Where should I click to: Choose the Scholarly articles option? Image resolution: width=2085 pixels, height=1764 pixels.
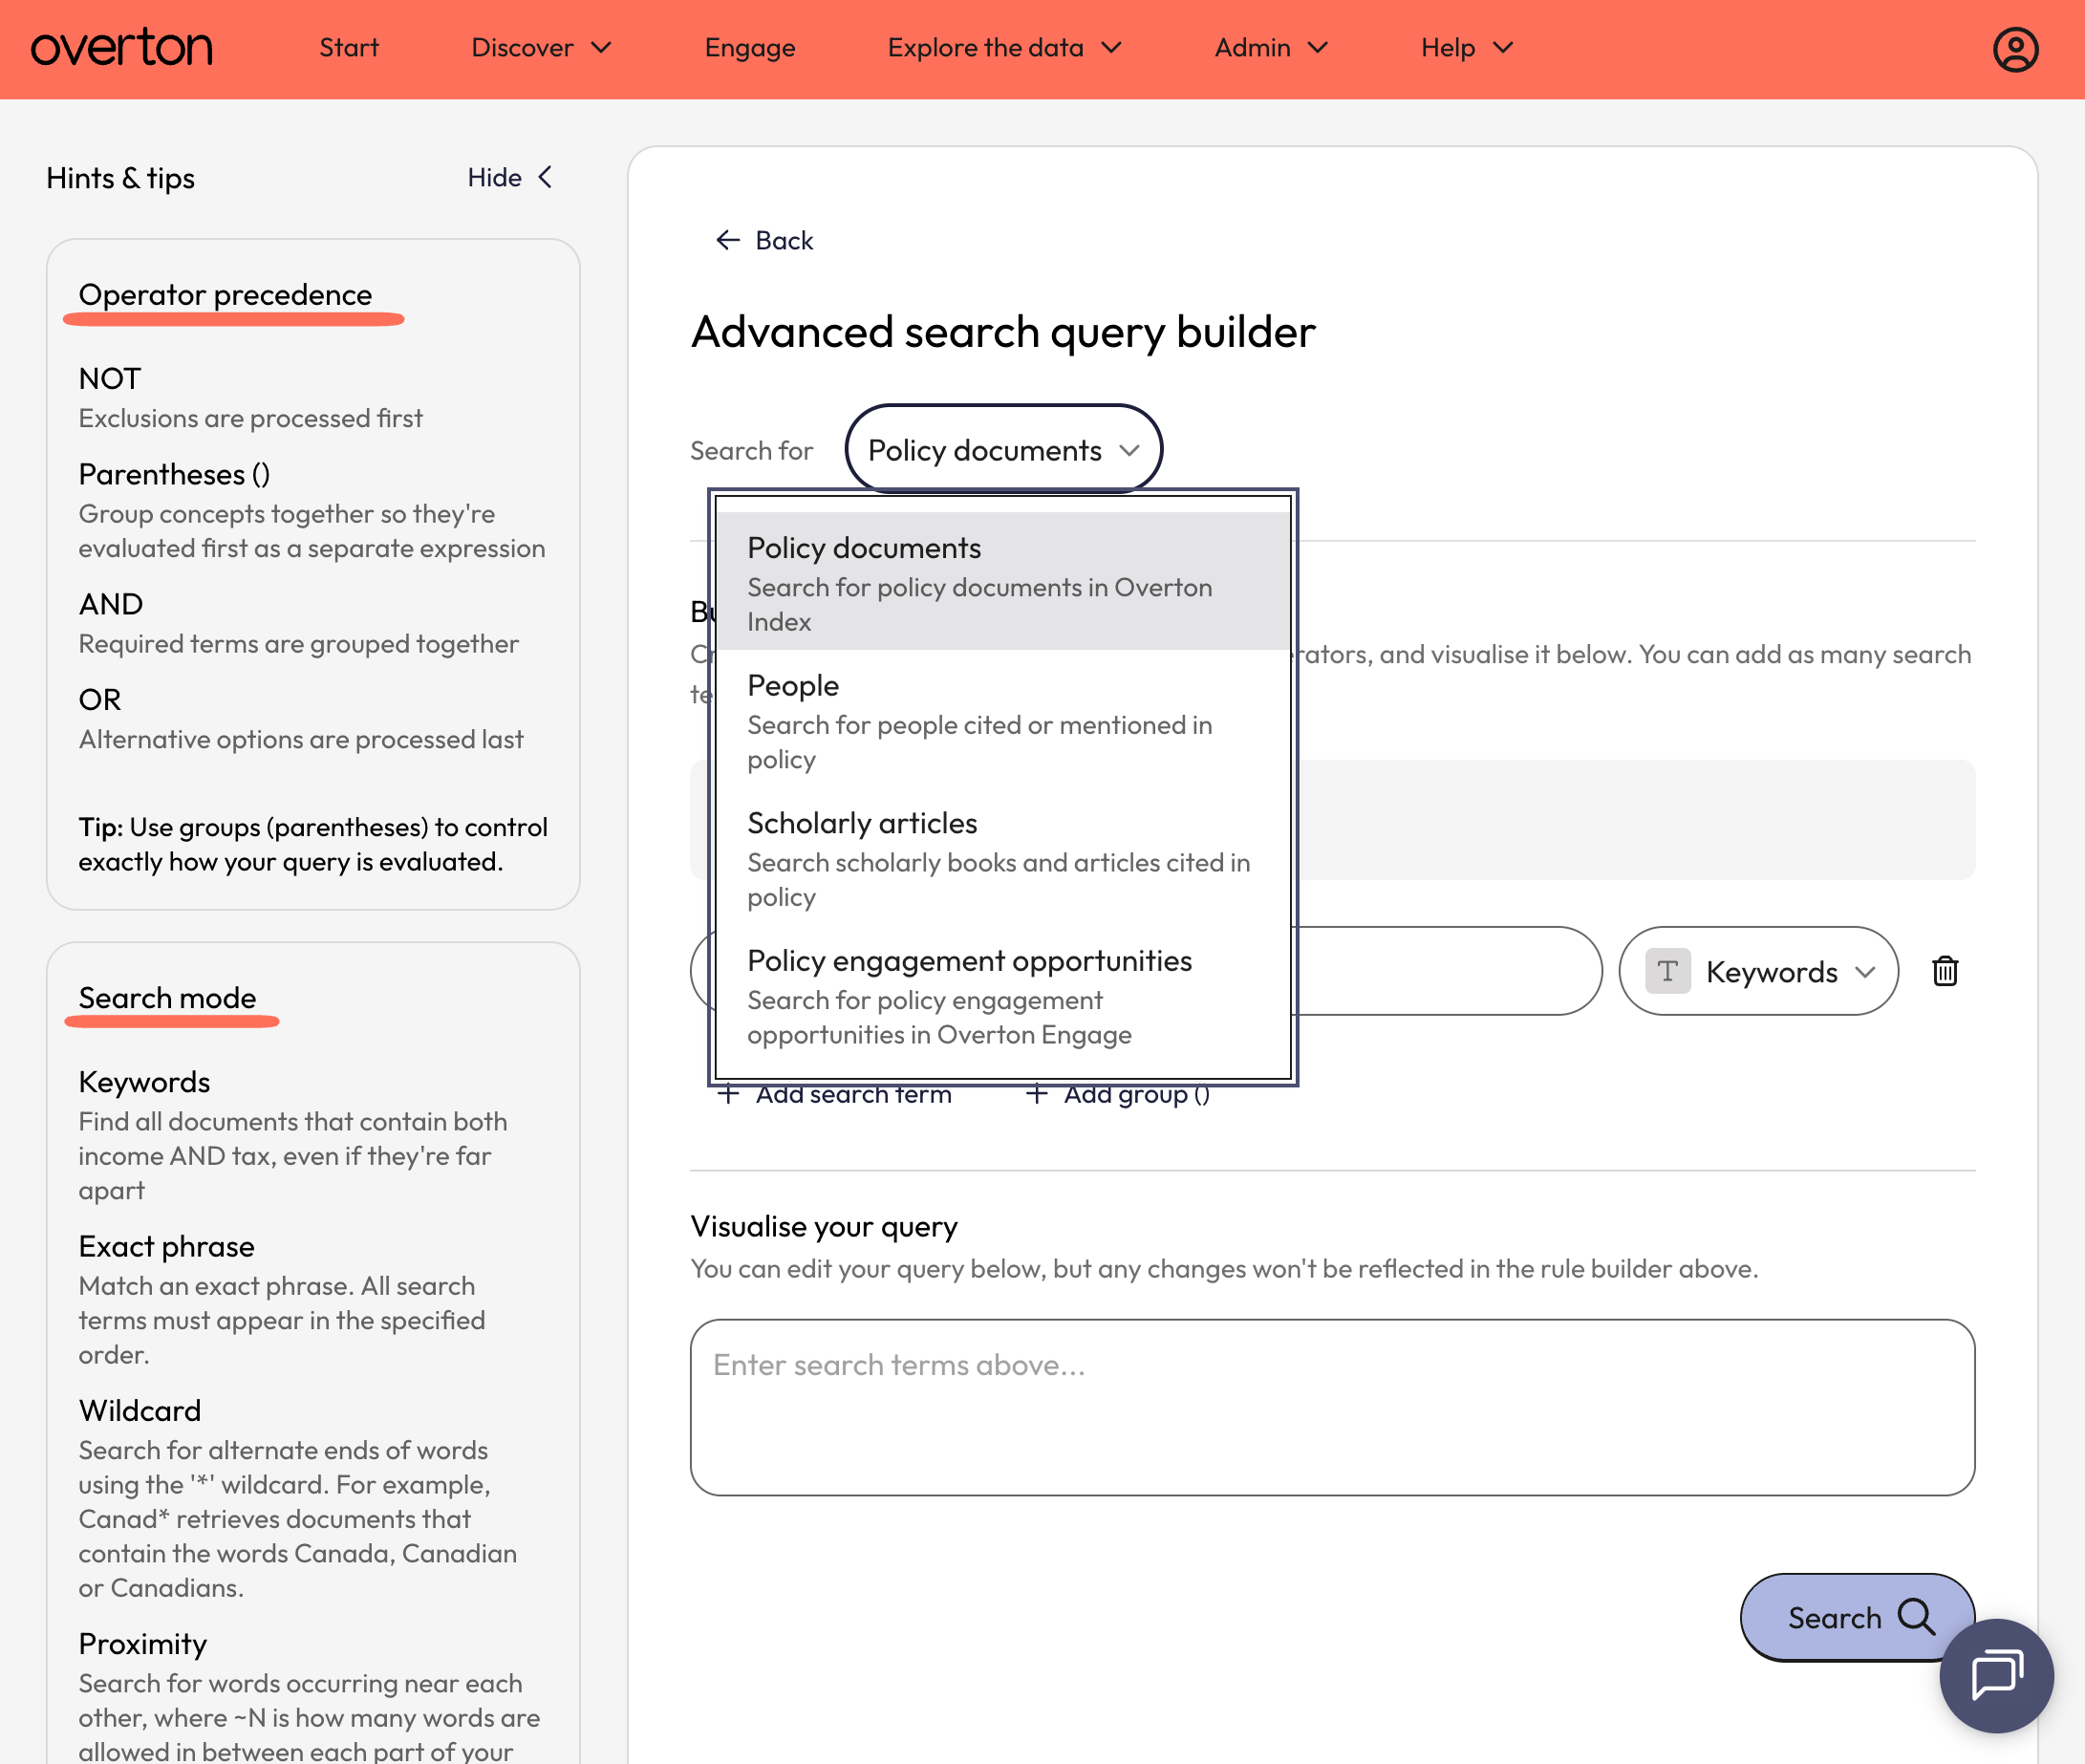point(1003,858)
